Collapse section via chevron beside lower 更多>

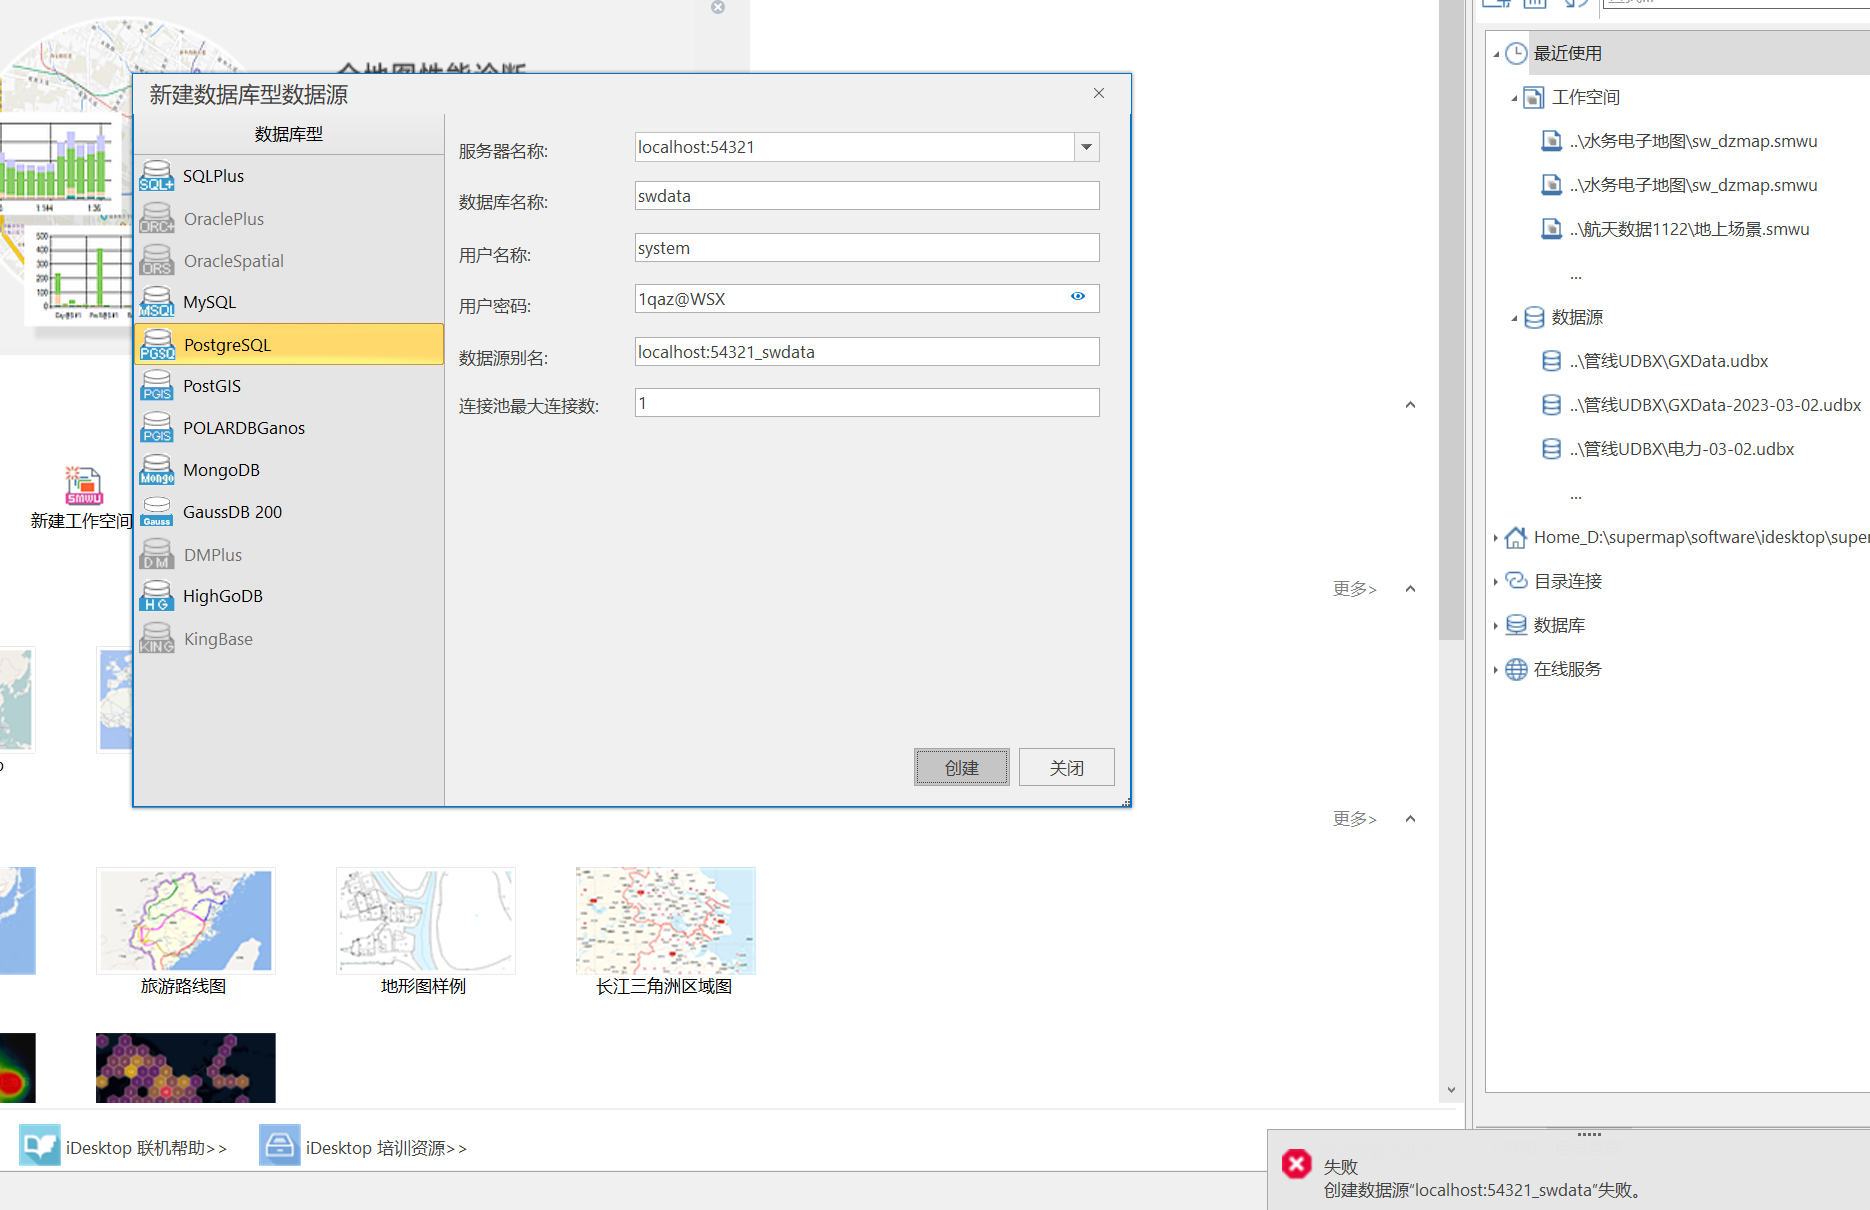click(1410, 819)
